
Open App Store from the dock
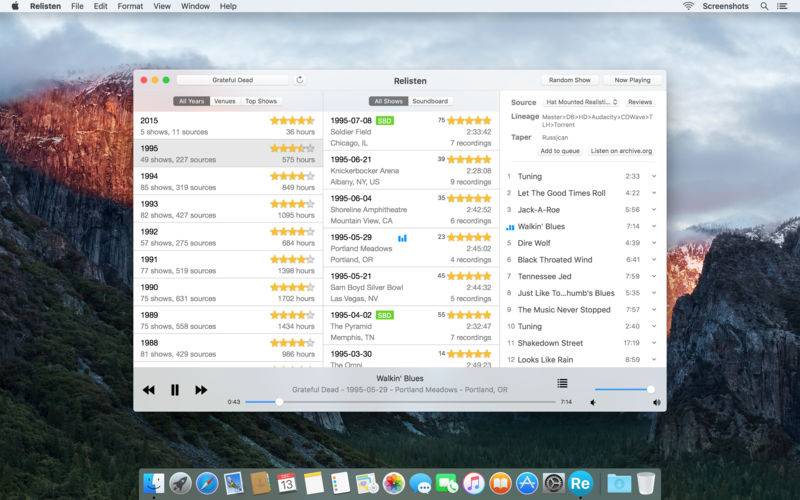pos(527,483)
